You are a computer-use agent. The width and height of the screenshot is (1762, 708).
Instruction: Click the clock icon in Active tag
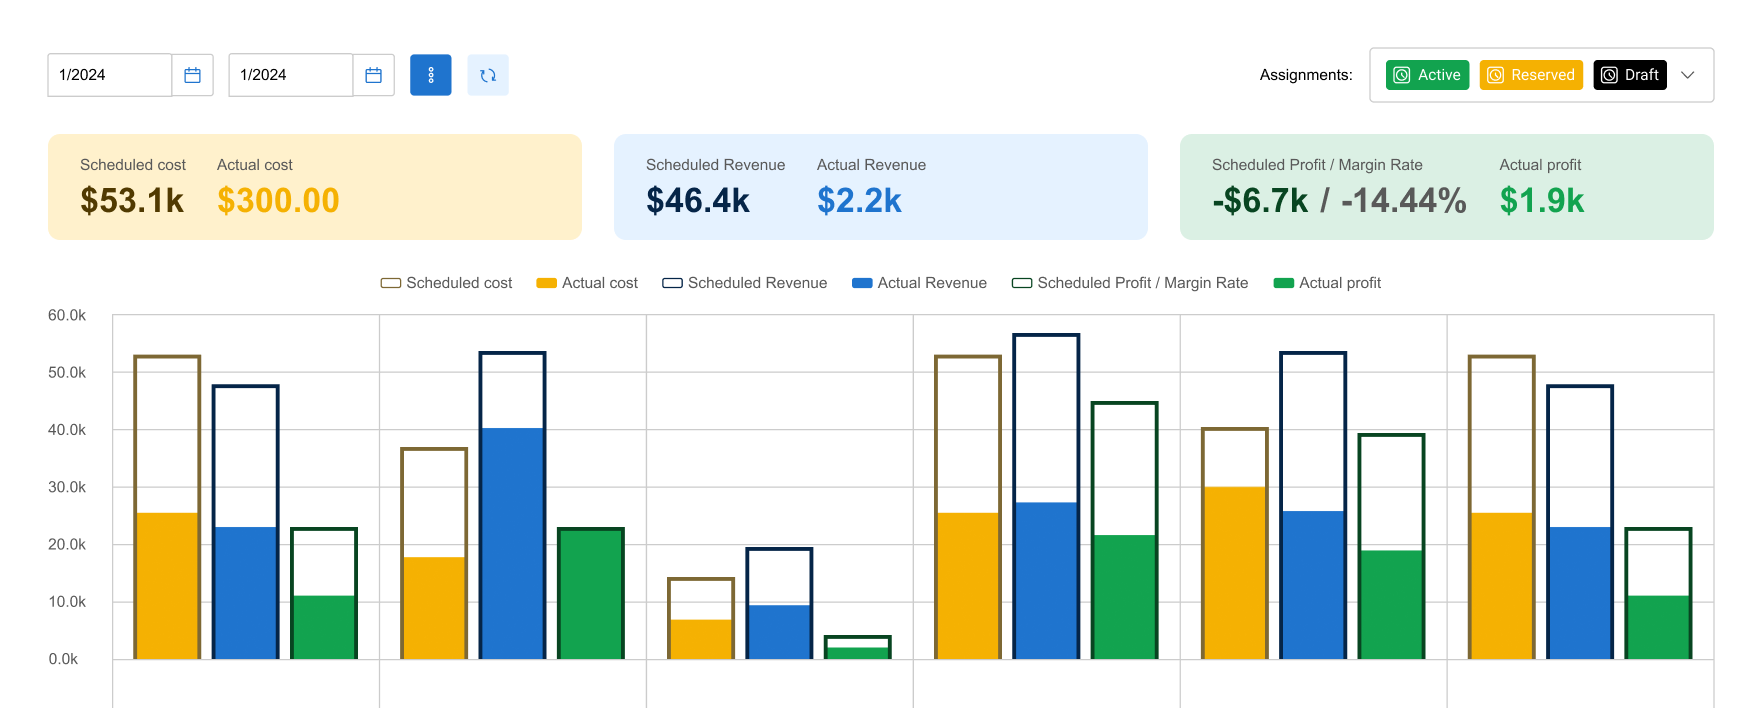tap(1402, 75)
